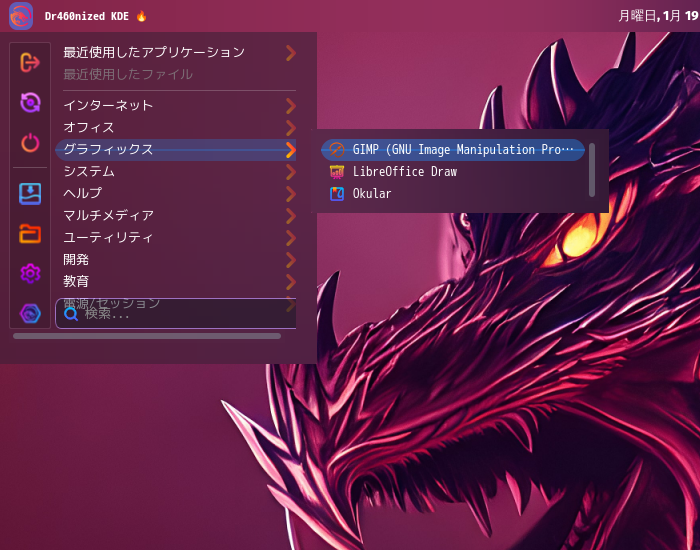Expand the 教育 submenu arrow
The image size is (700, 550).
pyautogui.click(x=291, y=281)
